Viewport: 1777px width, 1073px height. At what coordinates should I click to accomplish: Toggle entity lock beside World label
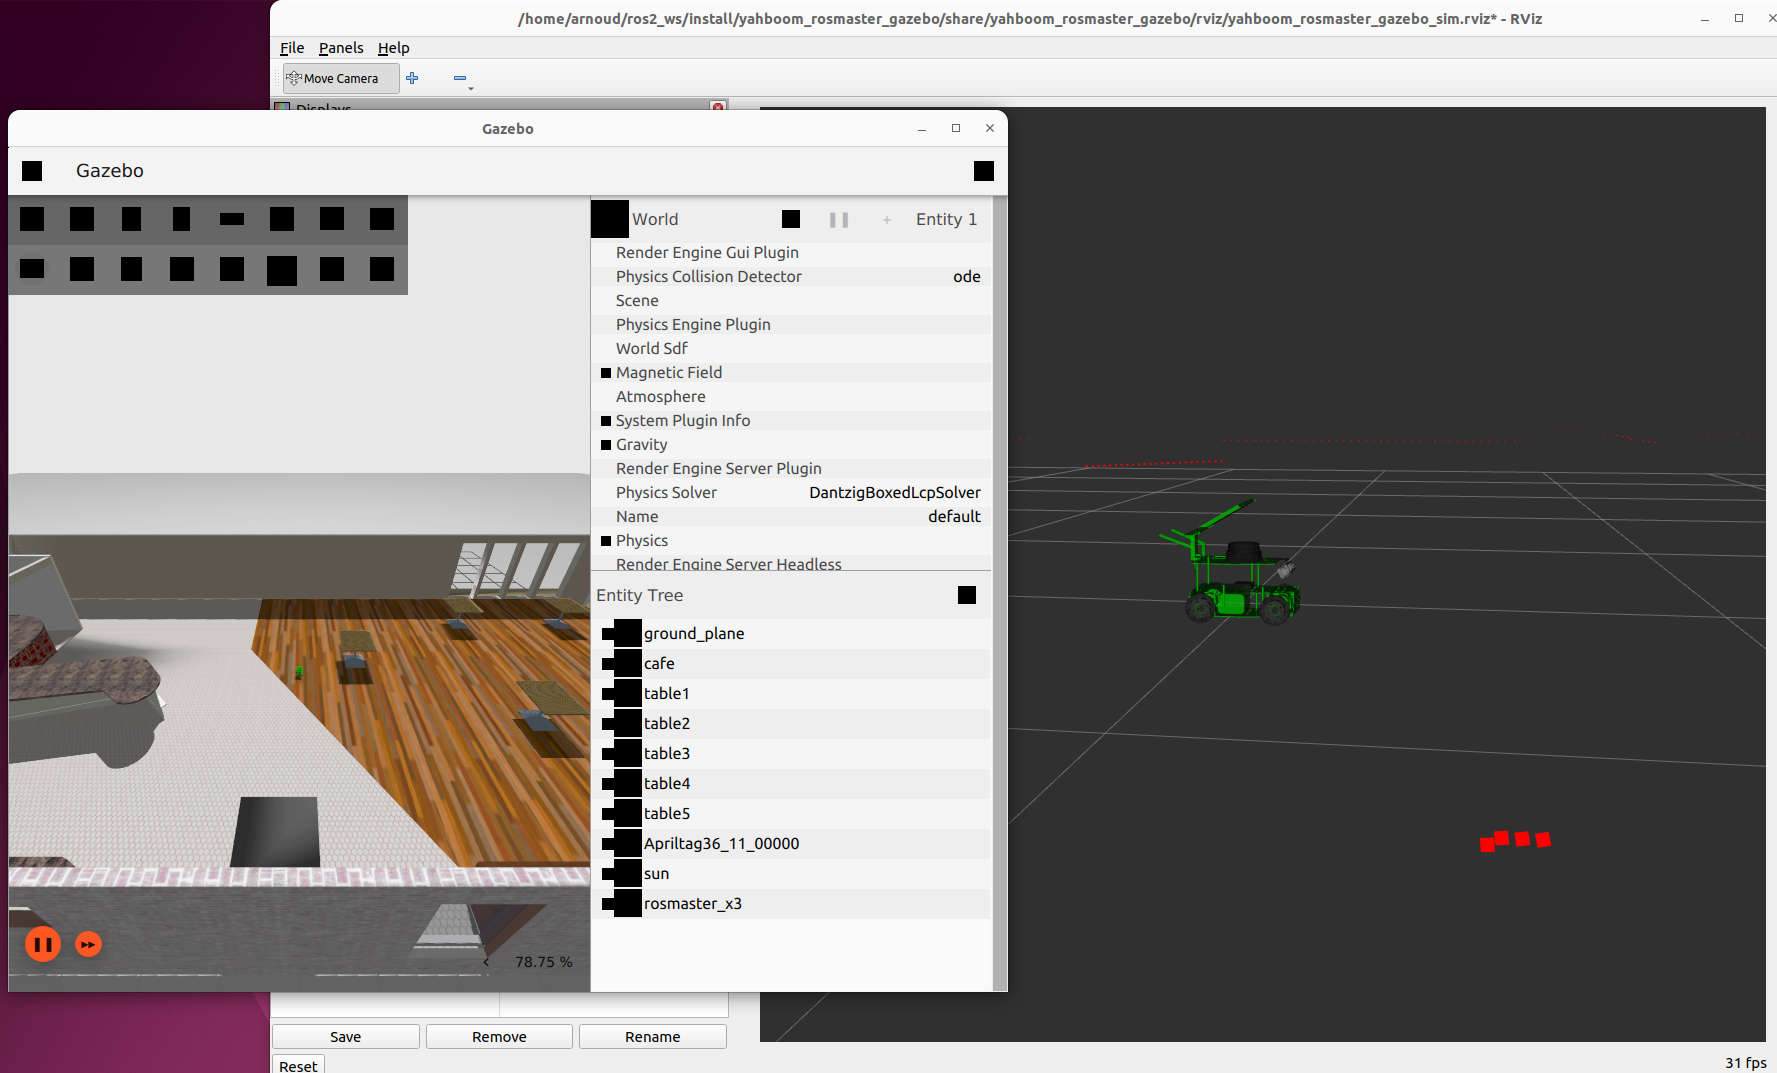point(791,219)
